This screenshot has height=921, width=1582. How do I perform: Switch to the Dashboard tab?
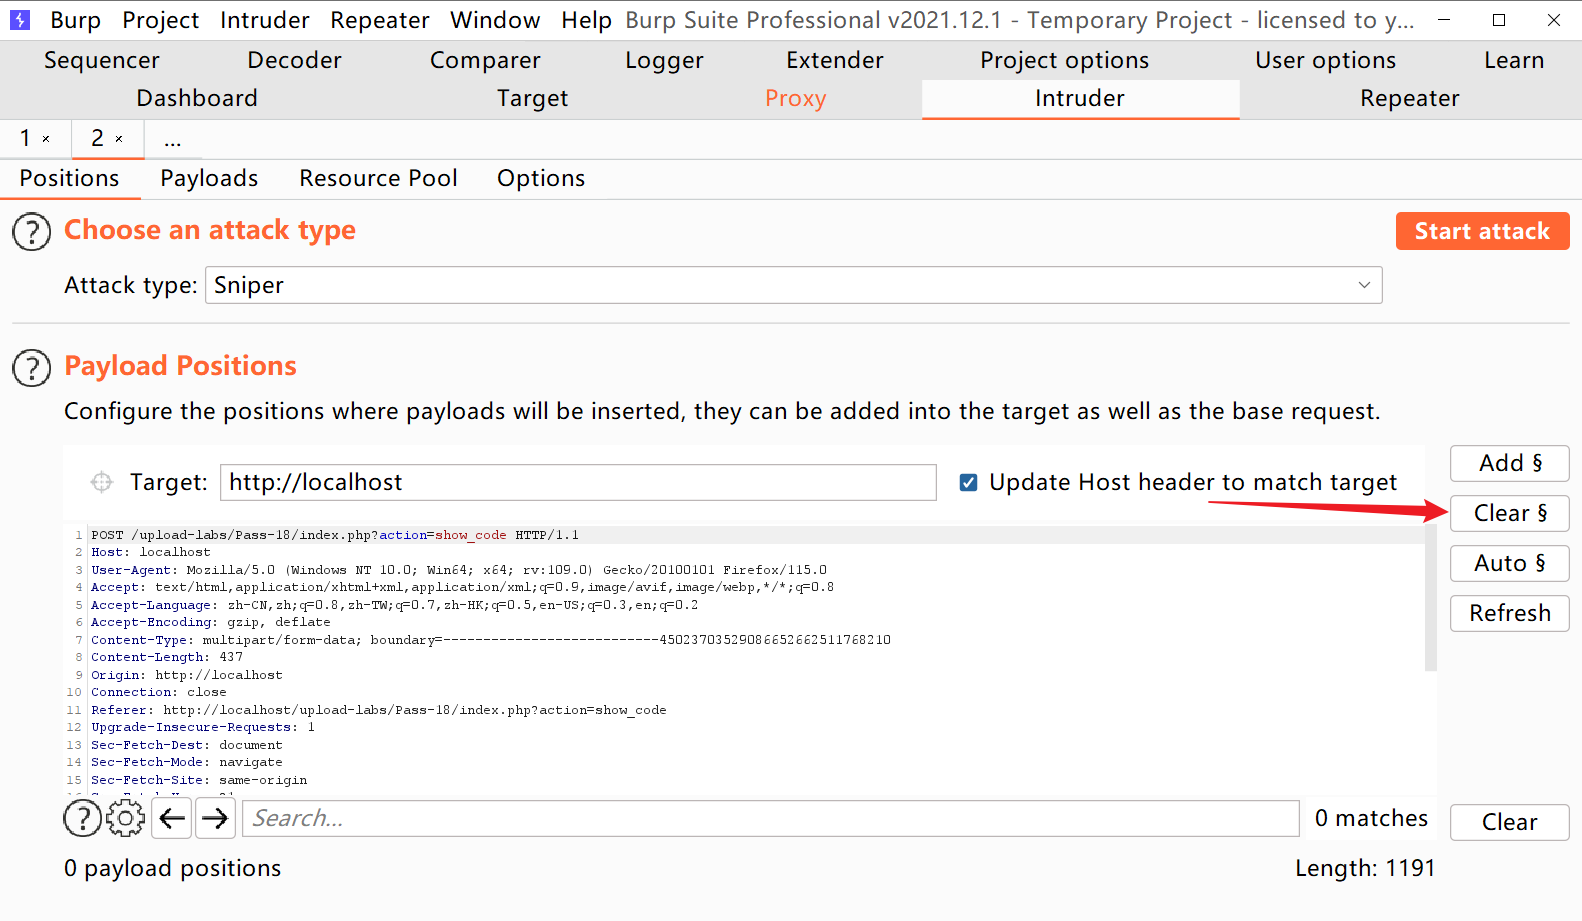[197, 98]
